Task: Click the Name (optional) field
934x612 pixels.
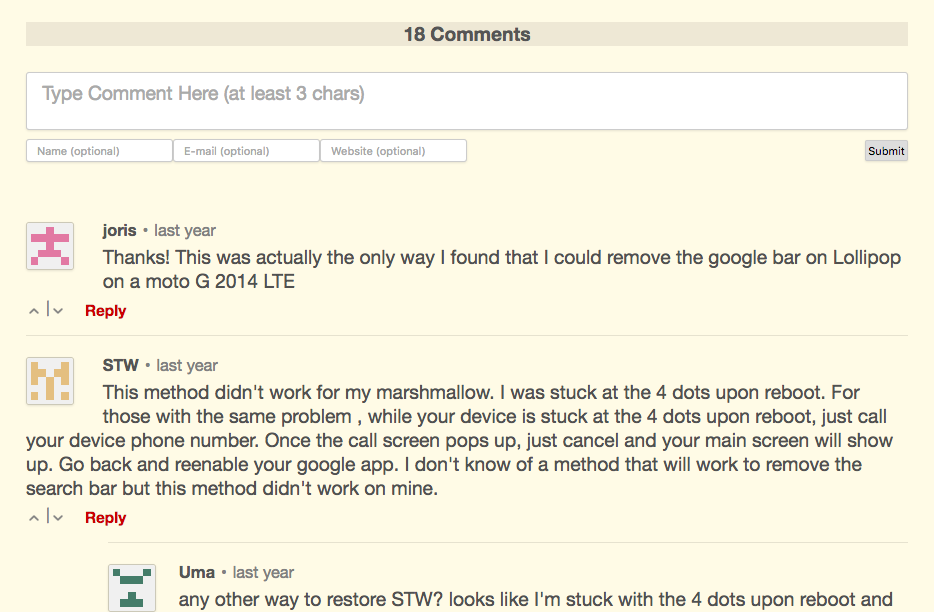Action: [99, 151]
